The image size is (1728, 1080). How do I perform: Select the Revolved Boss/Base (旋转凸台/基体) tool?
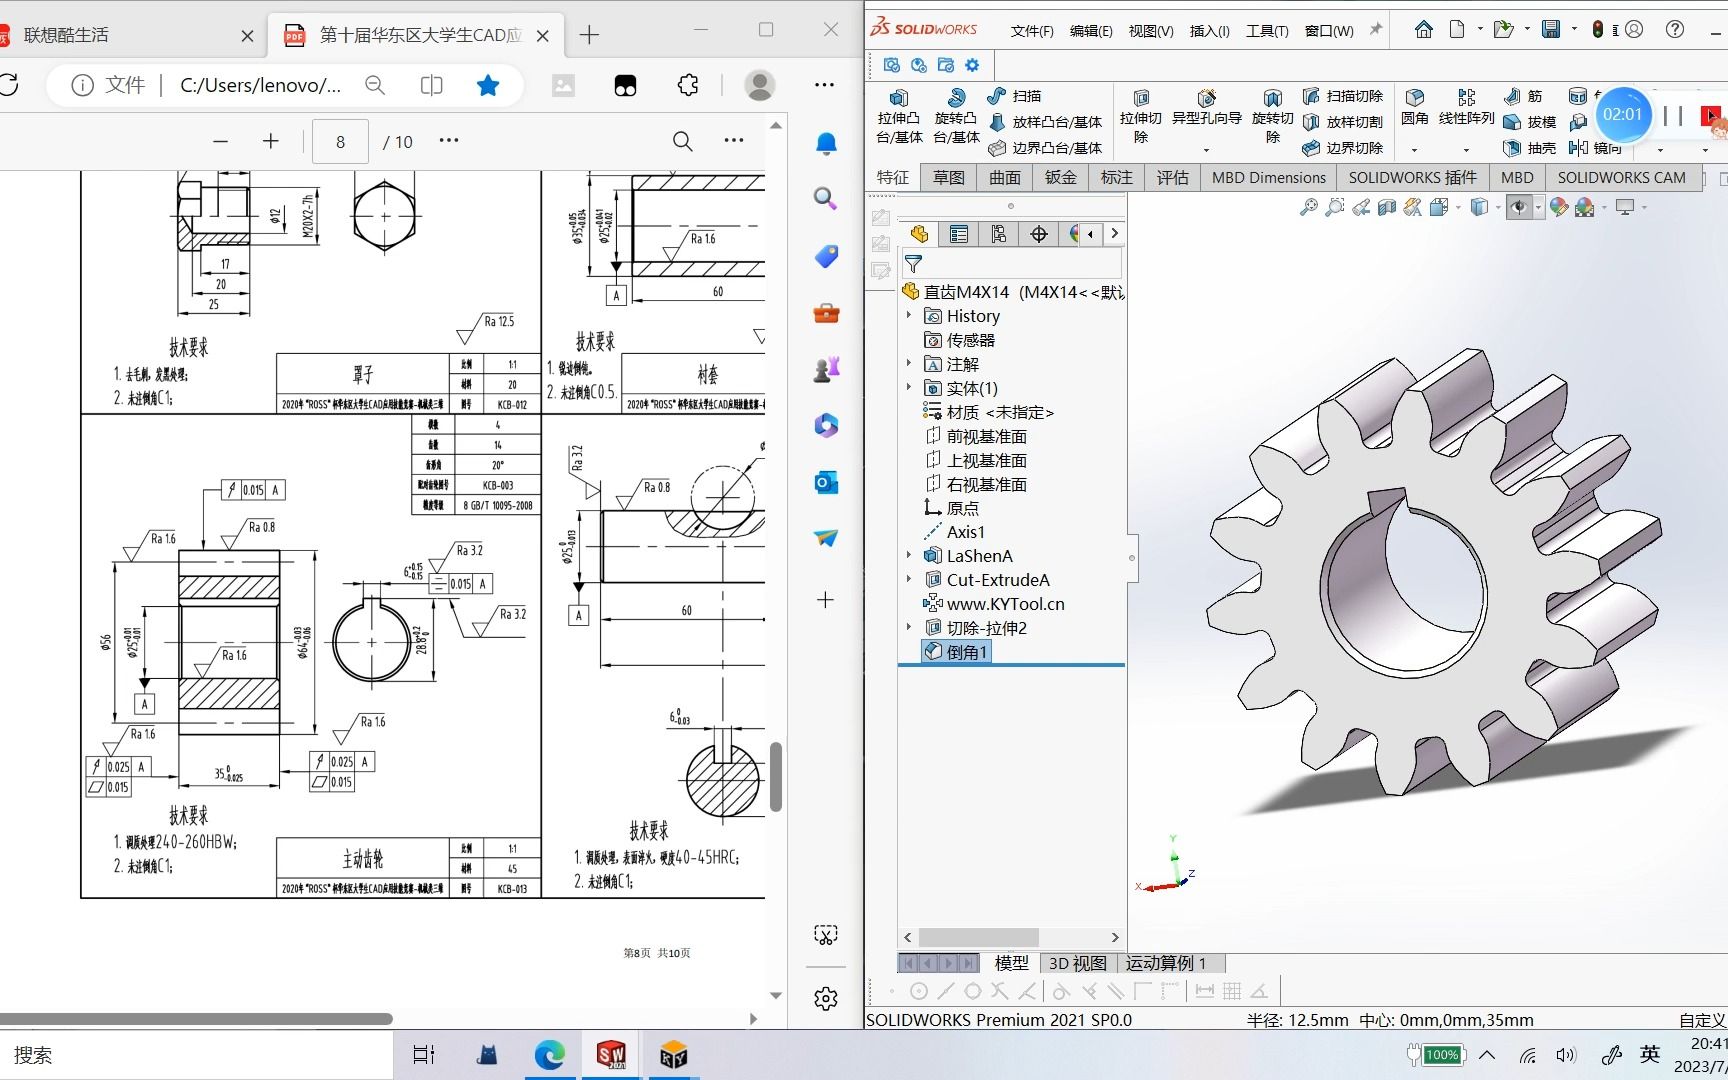pos(956,117)
